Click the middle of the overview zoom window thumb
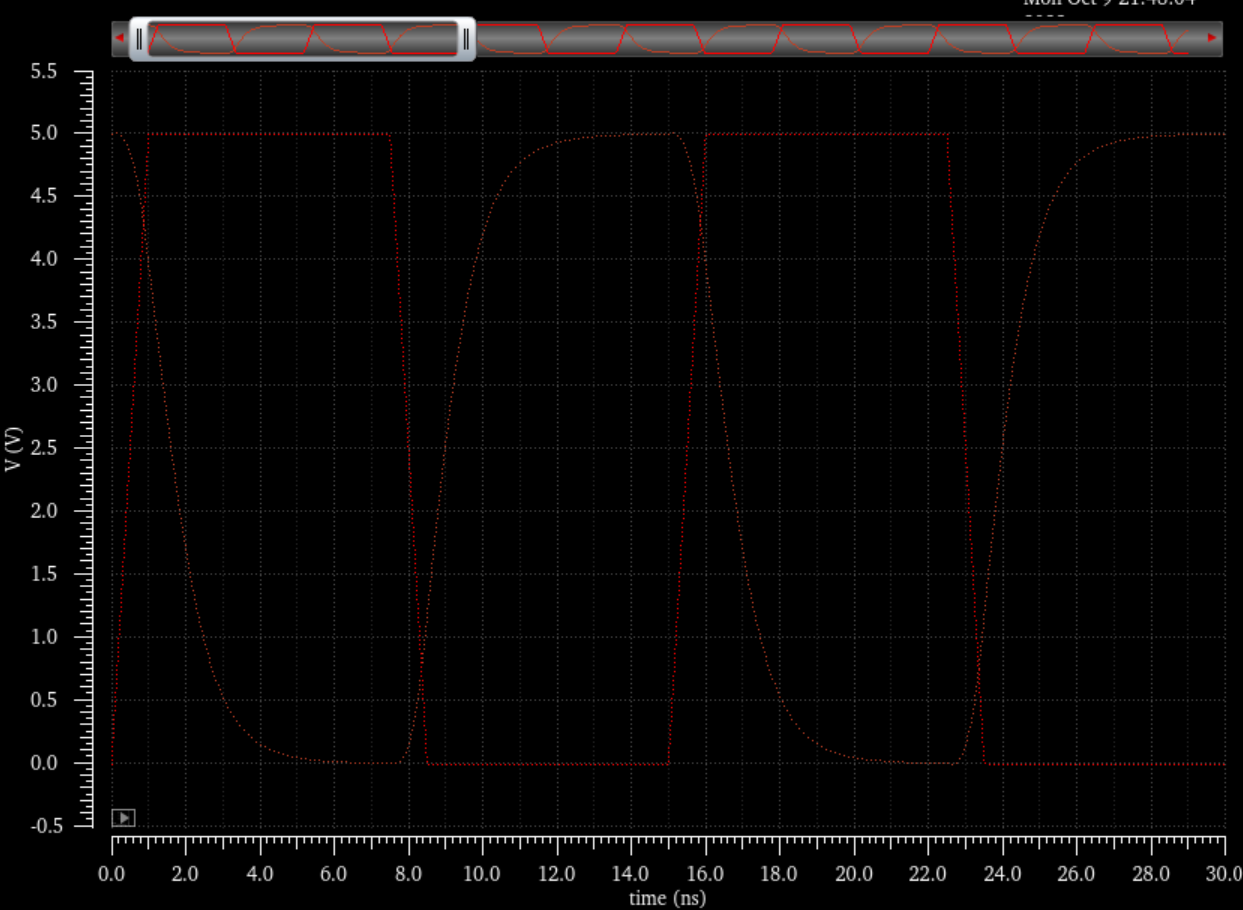 click(x=302, y=39)
